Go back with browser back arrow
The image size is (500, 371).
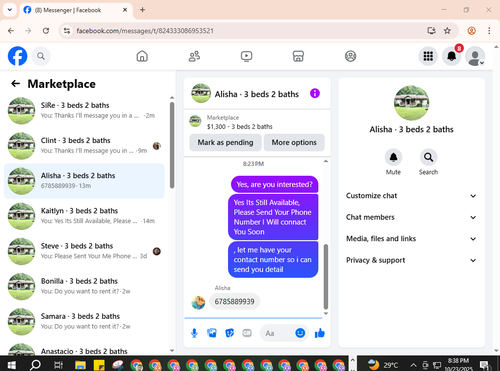(11, 31)
